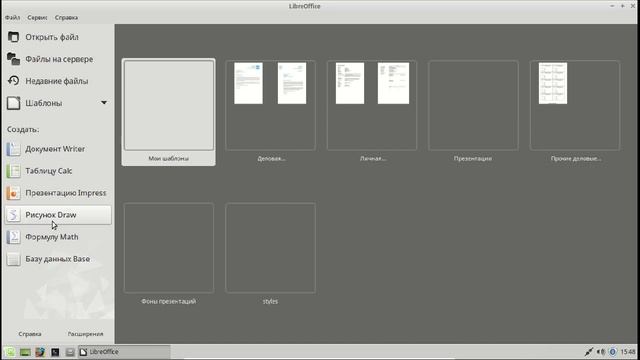Click Файлы на сервере button
The width and height of the screenshot is (640, 360).
58,59
